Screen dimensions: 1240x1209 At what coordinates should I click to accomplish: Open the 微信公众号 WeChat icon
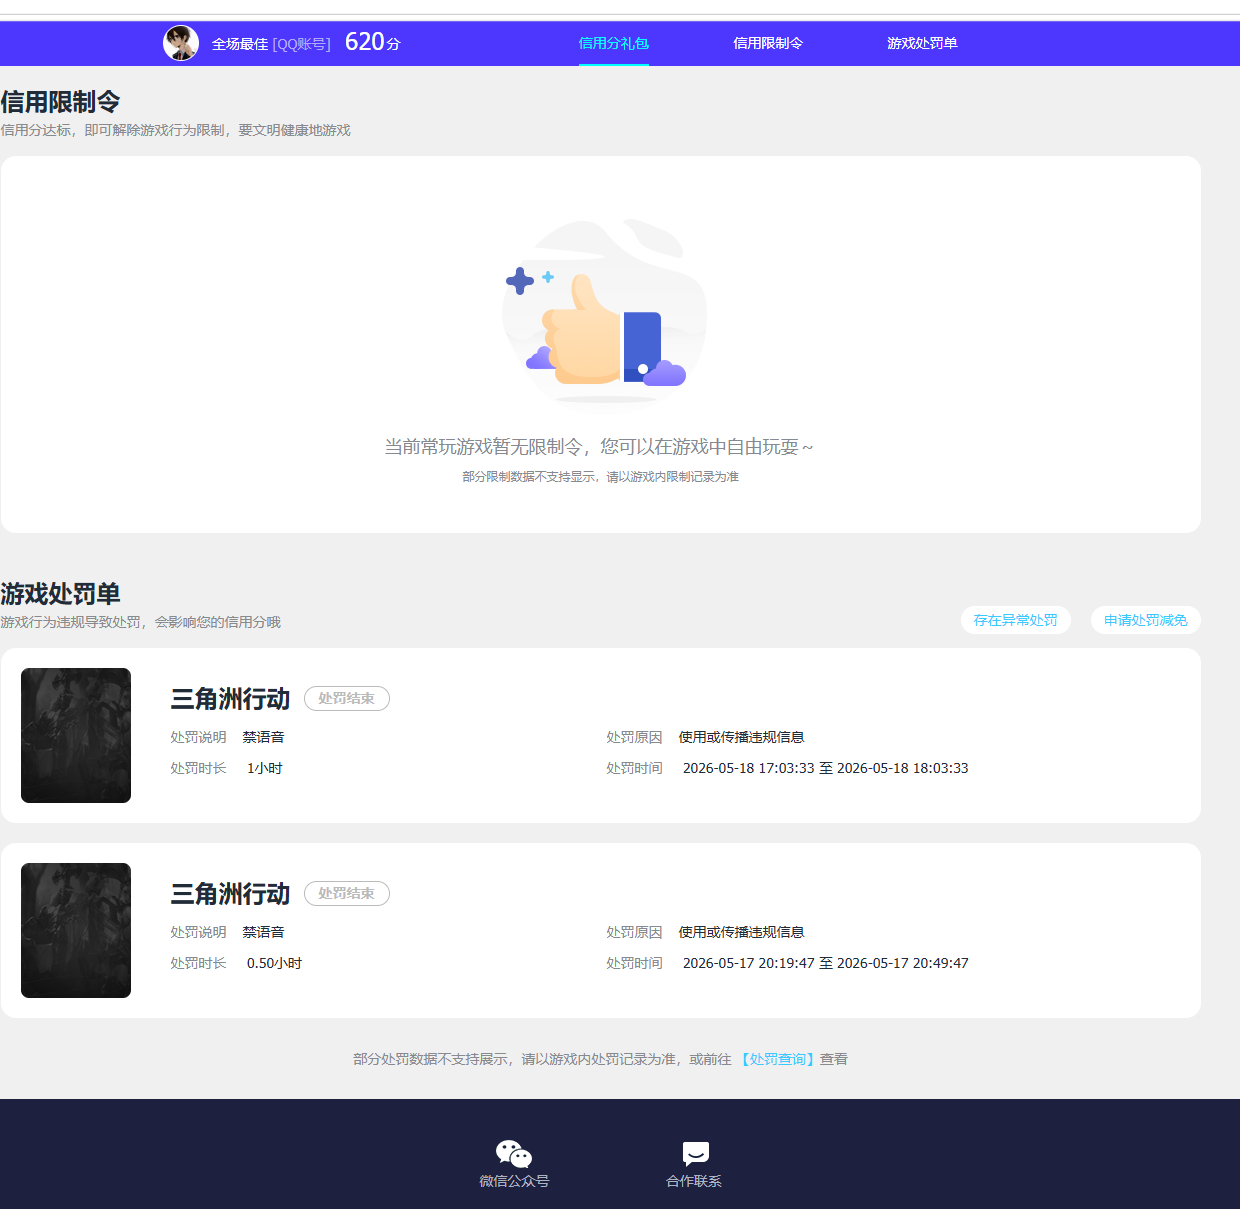click(x=514, y=1154)
